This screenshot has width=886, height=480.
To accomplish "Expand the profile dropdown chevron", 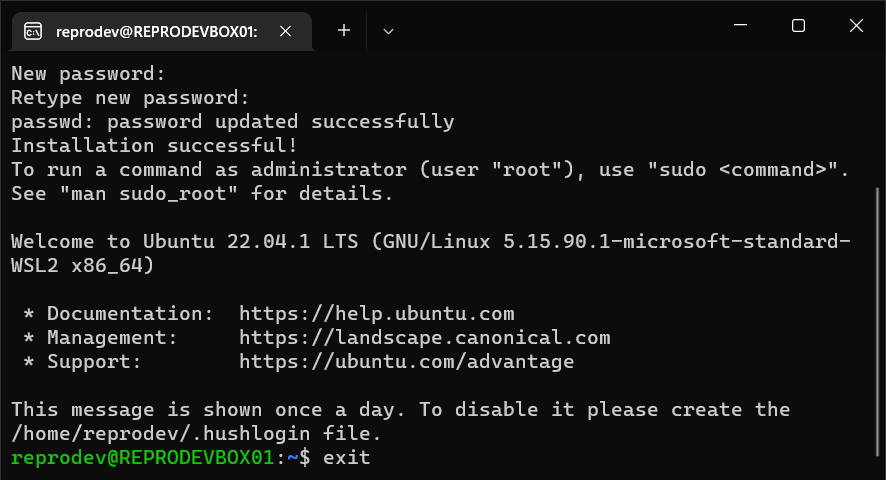I will pyautogui.click(x=388, y=31).
